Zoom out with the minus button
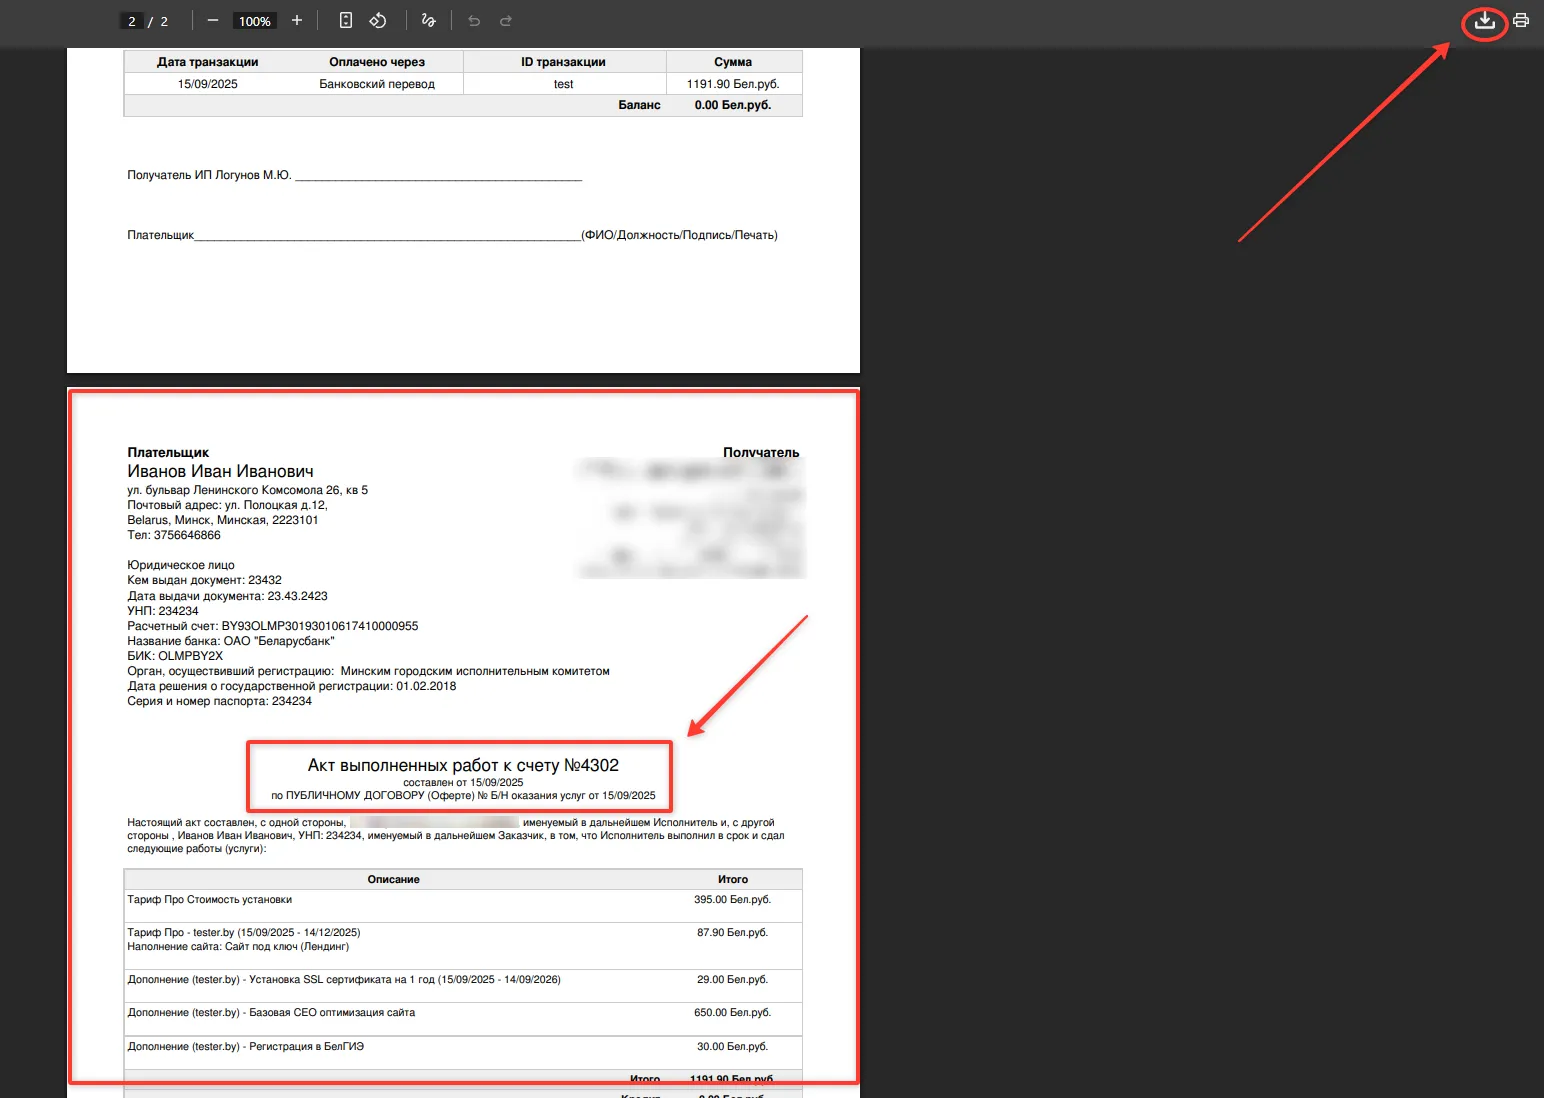This screenshot has width=1544, height=1098. [213, 21]
